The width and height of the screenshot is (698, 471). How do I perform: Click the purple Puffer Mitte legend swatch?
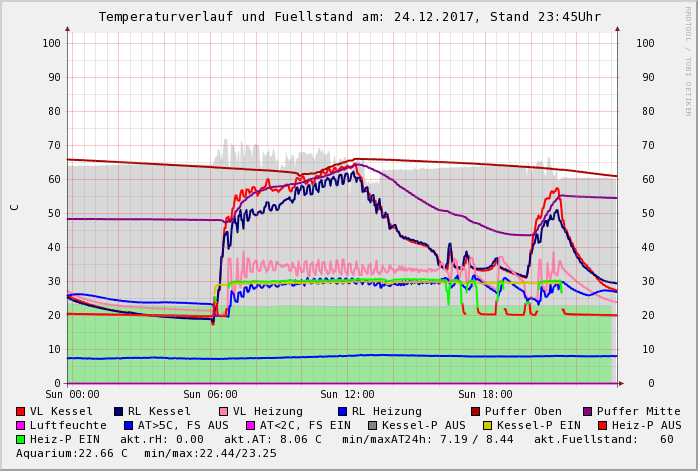(588, 411)
